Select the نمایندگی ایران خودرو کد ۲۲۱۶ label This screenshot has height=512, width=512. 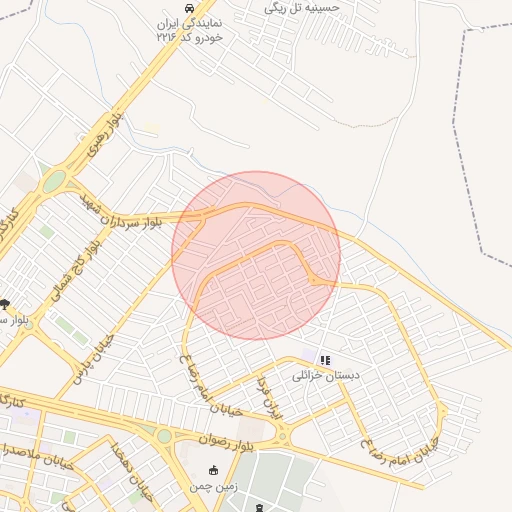190,30
